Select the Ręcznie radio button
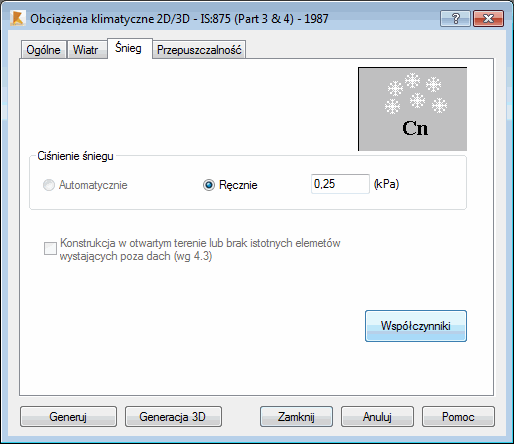 (x=209, y=185)
